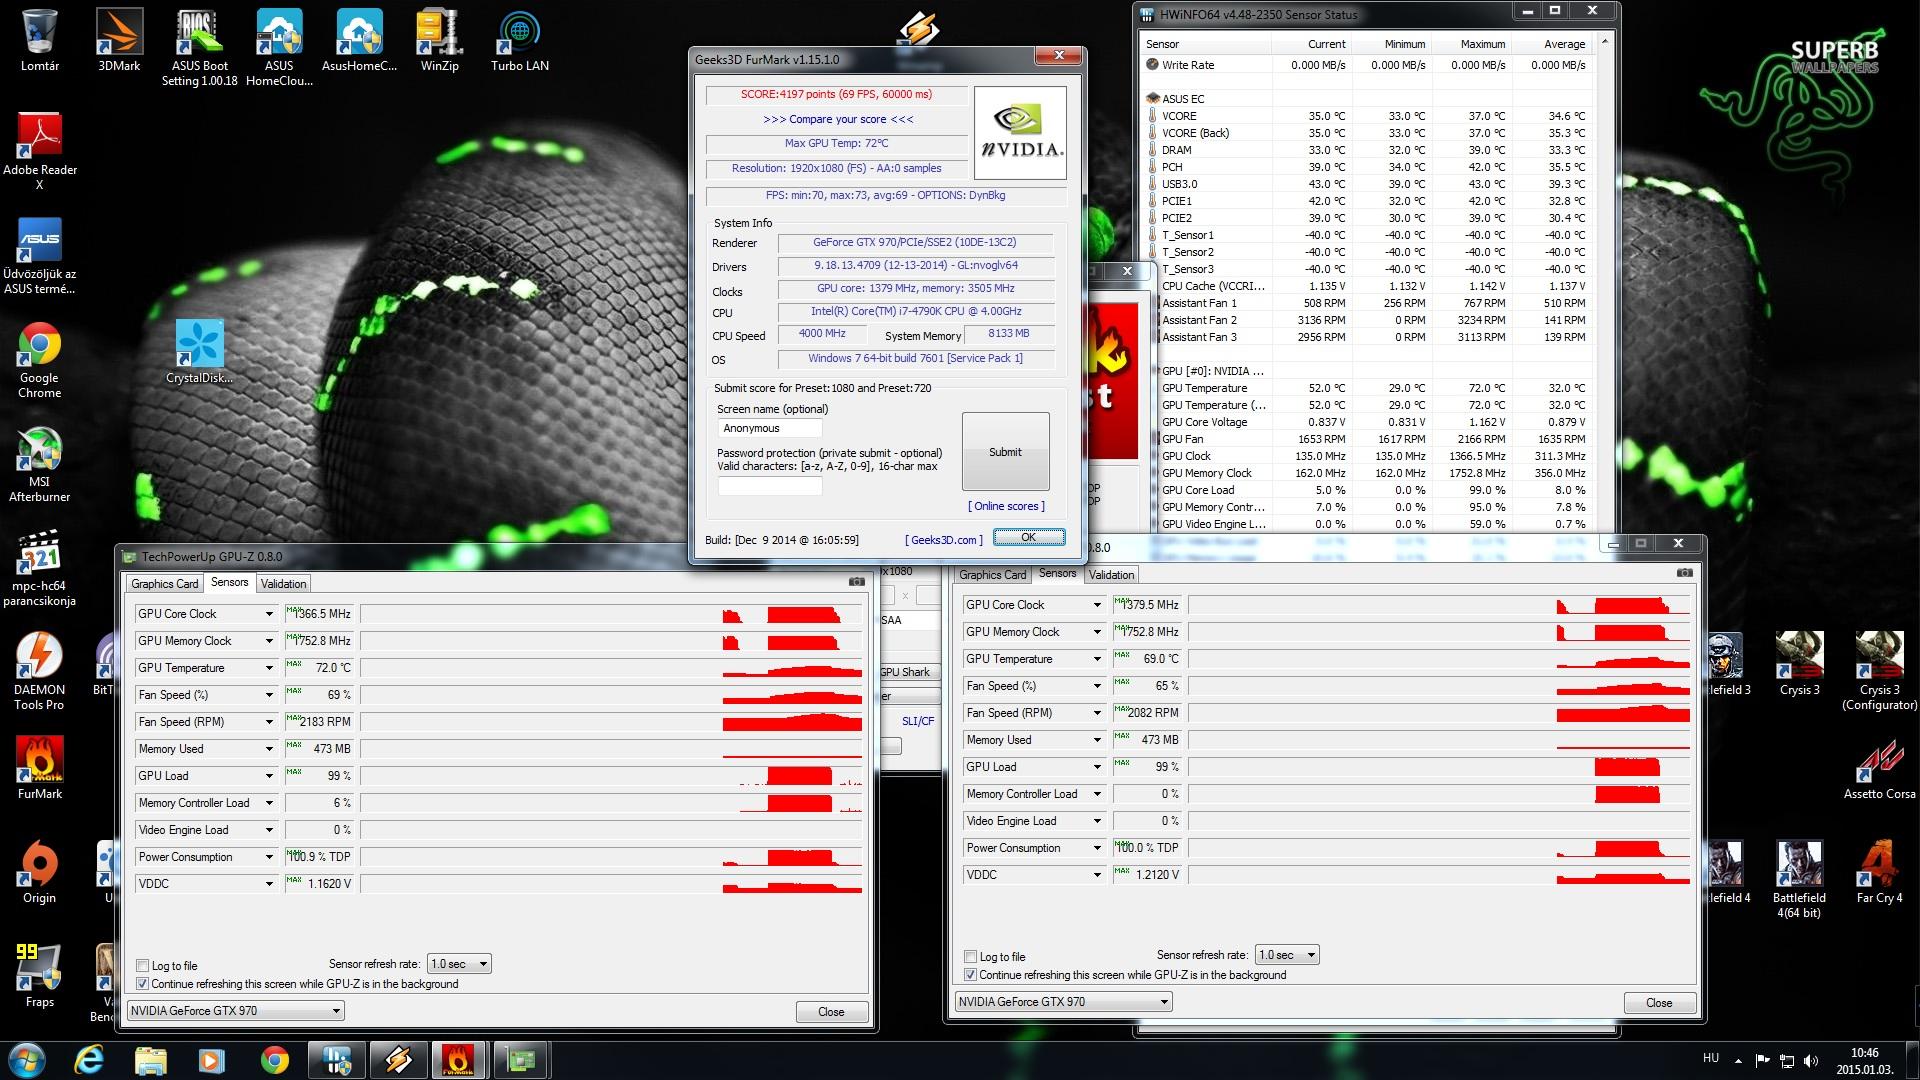Open NVIDIA GeForce GTX 970 selector in left GPU-Z
This screenshot has height=1080, width=1920.
coord(236,1011)
